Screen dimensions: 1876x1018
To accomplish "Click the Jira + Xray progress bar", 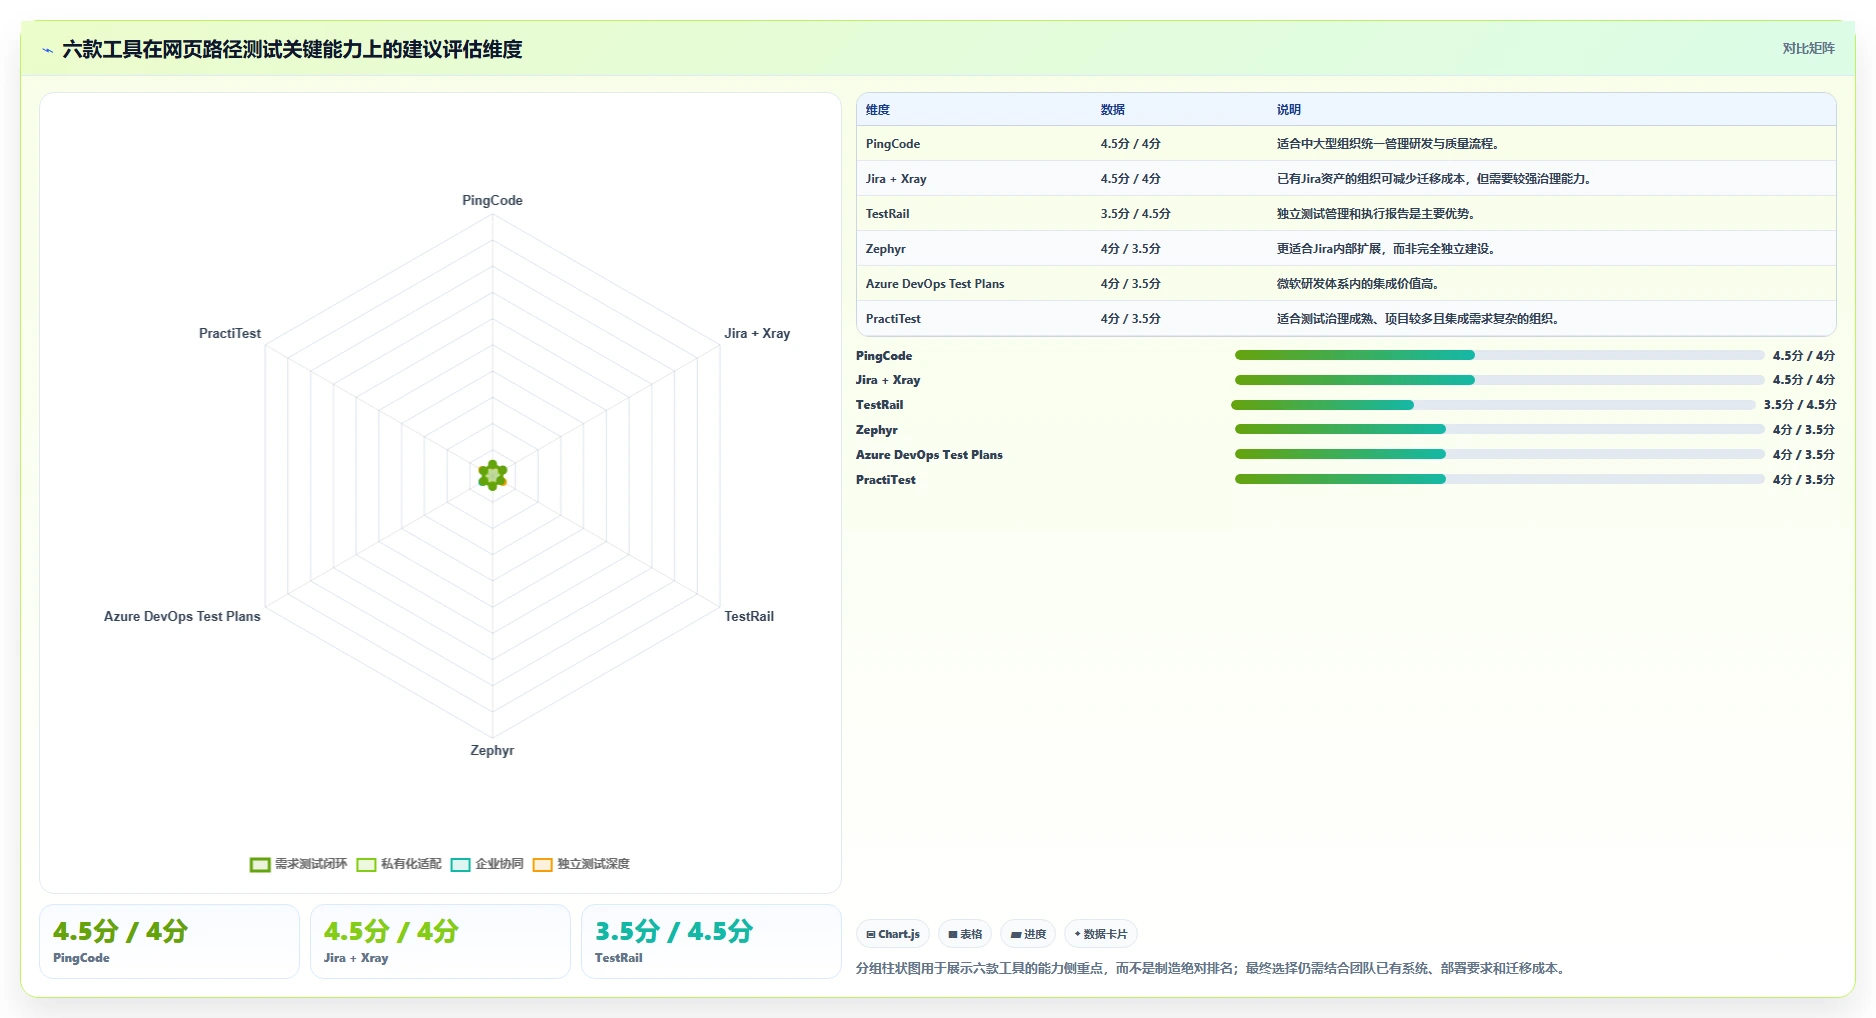I will pyautogui.click(x=1499, y=380).
